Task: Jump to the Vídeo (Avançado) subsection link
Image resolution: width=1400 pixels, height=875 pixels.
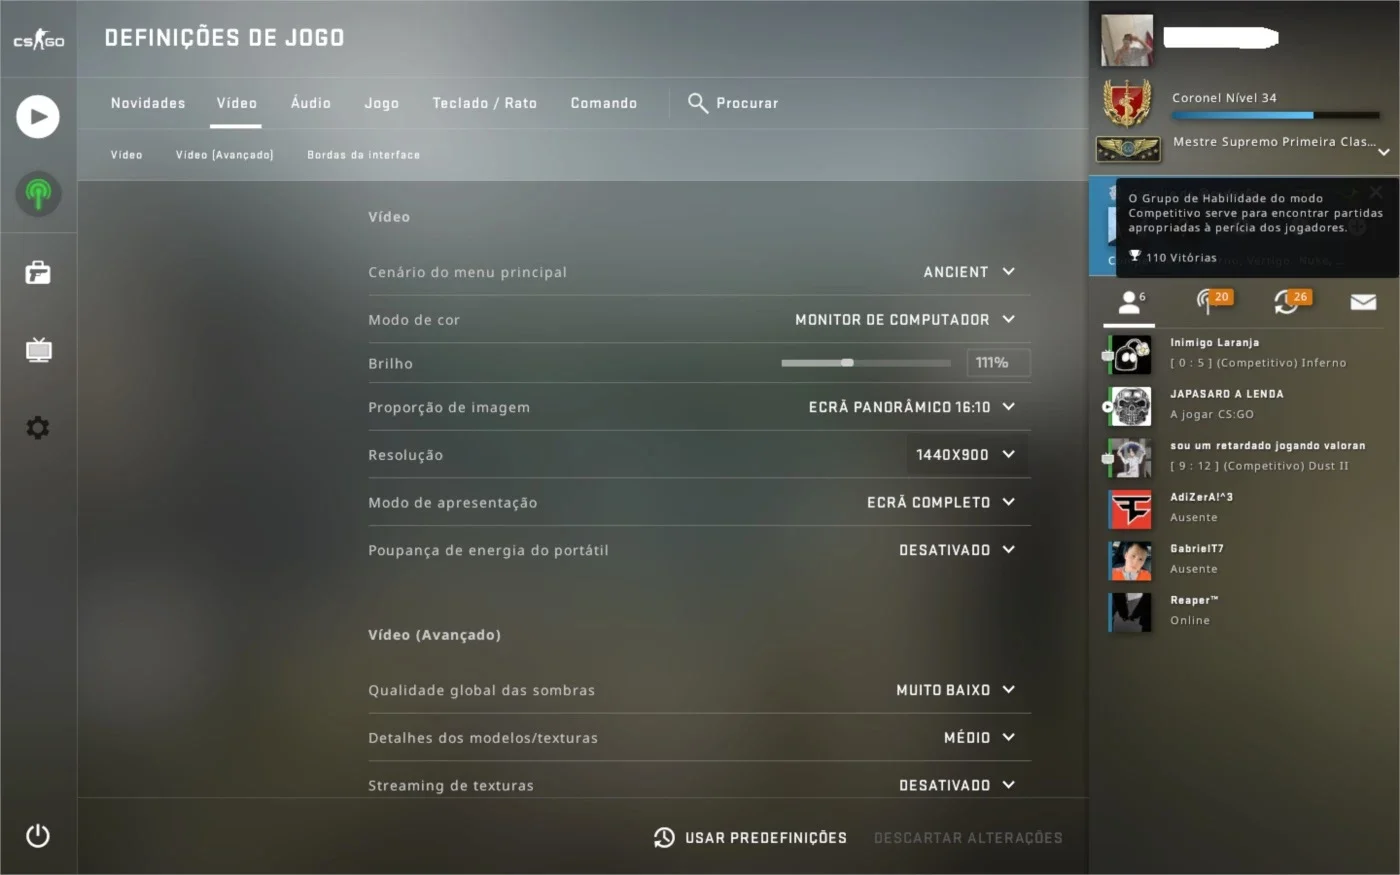Action: pos(224,155)
